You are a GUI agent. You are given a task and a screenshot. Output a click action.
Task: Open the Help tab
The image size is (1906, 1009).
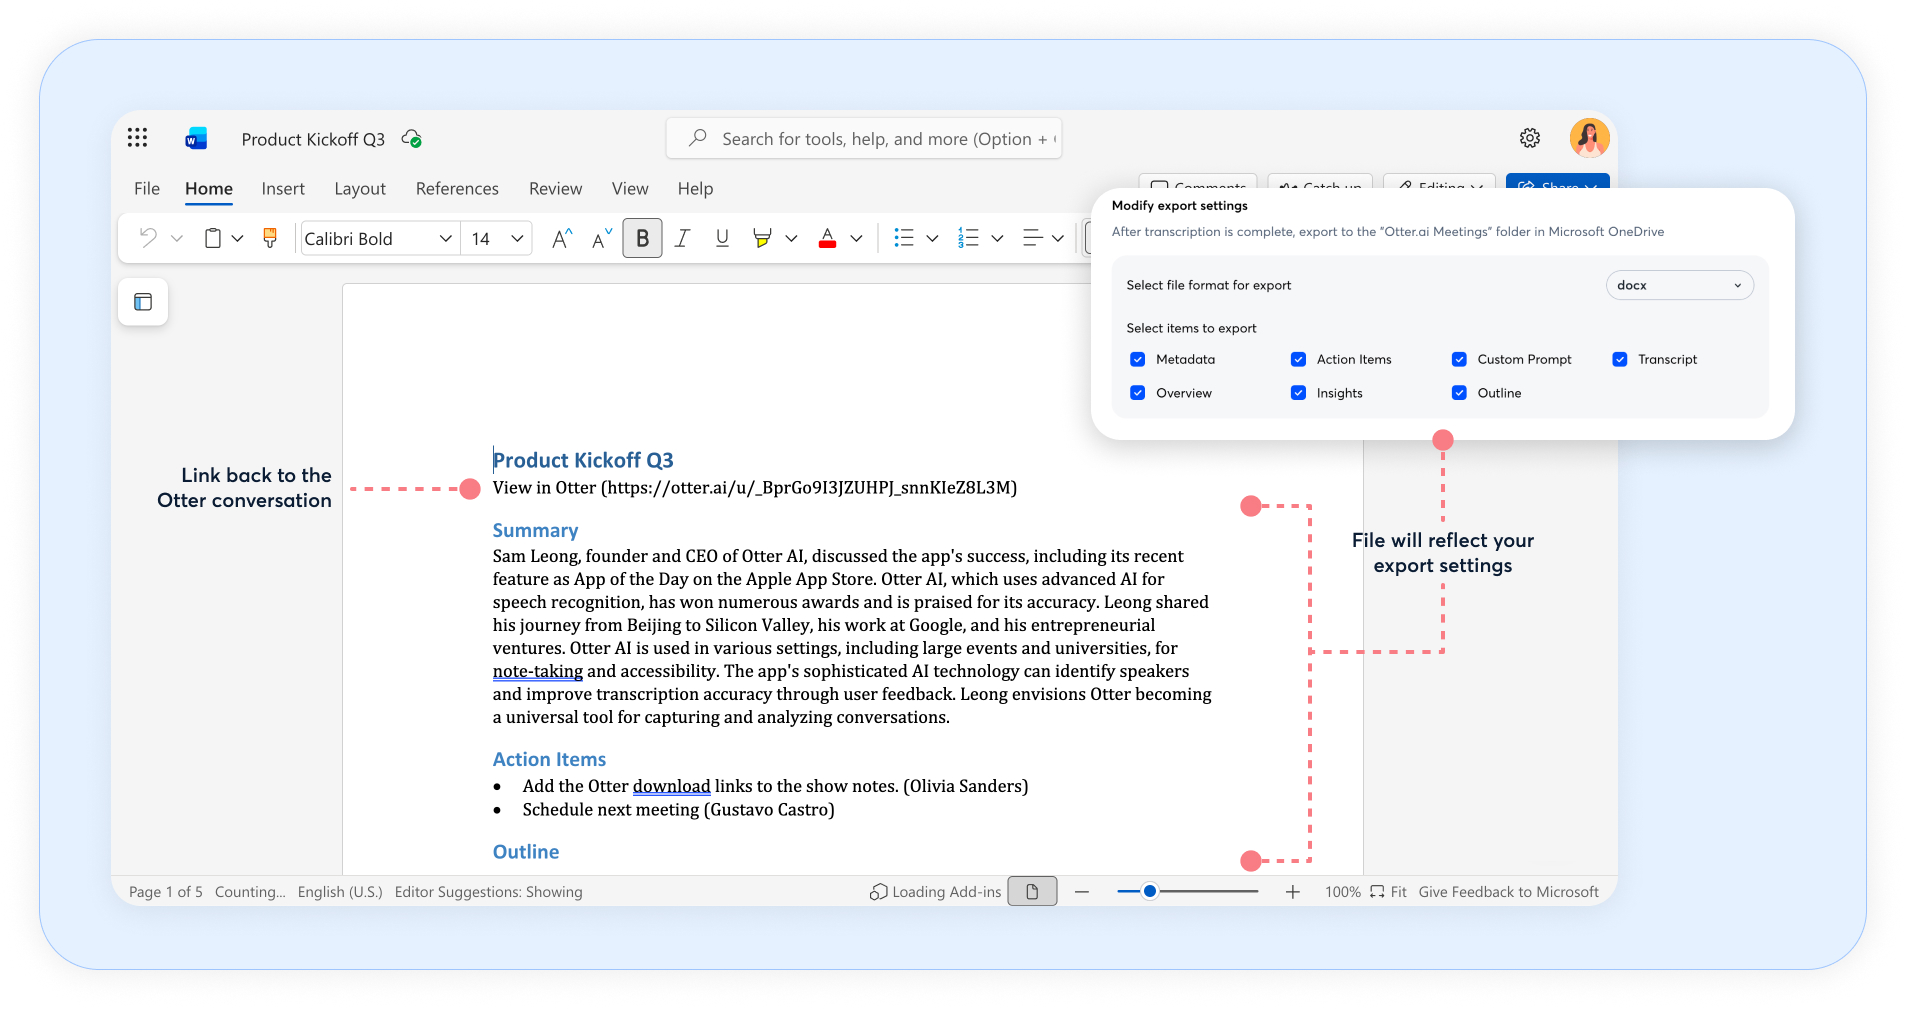[x=695, y=188]
